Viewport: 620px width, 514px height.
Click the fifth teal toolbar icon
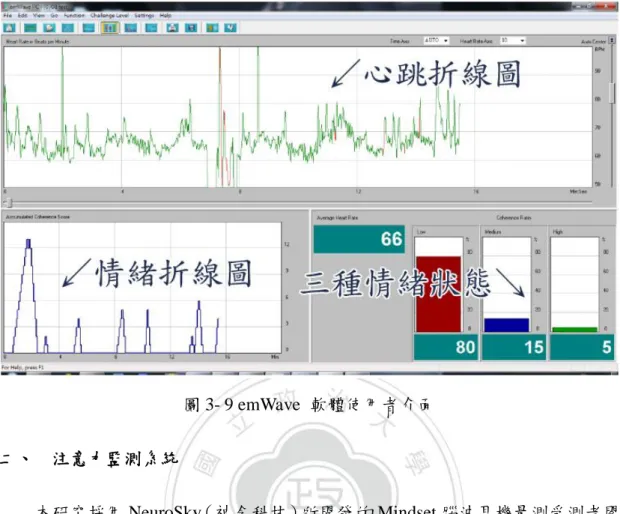tap(89, 28)
